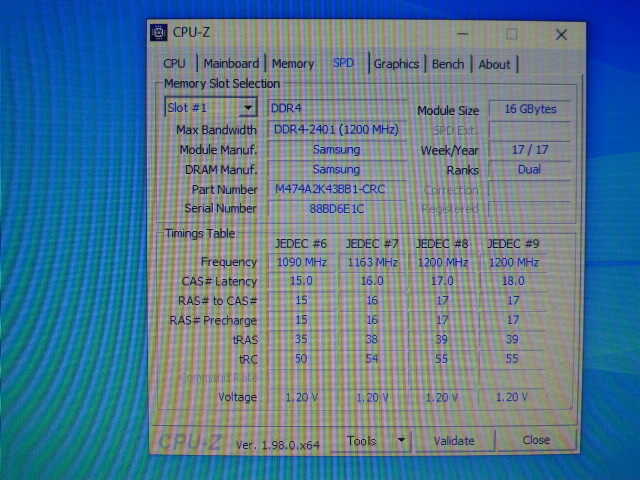
Task: Click the Close button at bottom
Action: [536, 440]
